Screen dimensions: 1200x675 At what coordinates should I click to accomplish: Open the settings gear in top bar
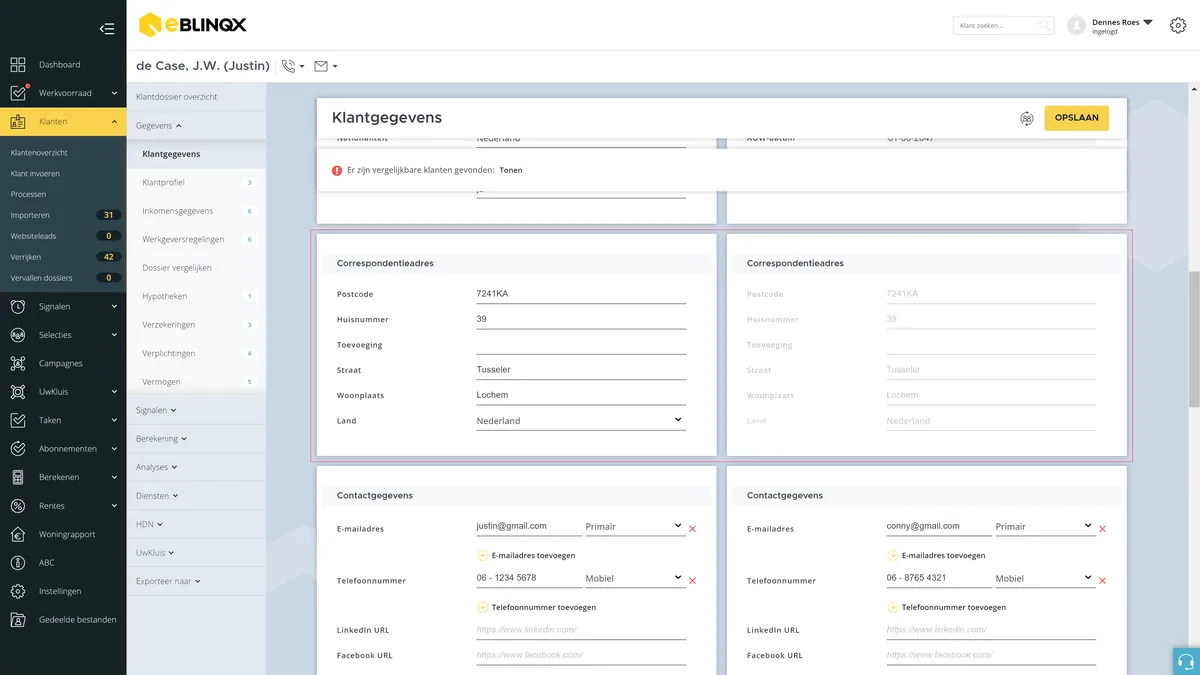click(1178, 26)
